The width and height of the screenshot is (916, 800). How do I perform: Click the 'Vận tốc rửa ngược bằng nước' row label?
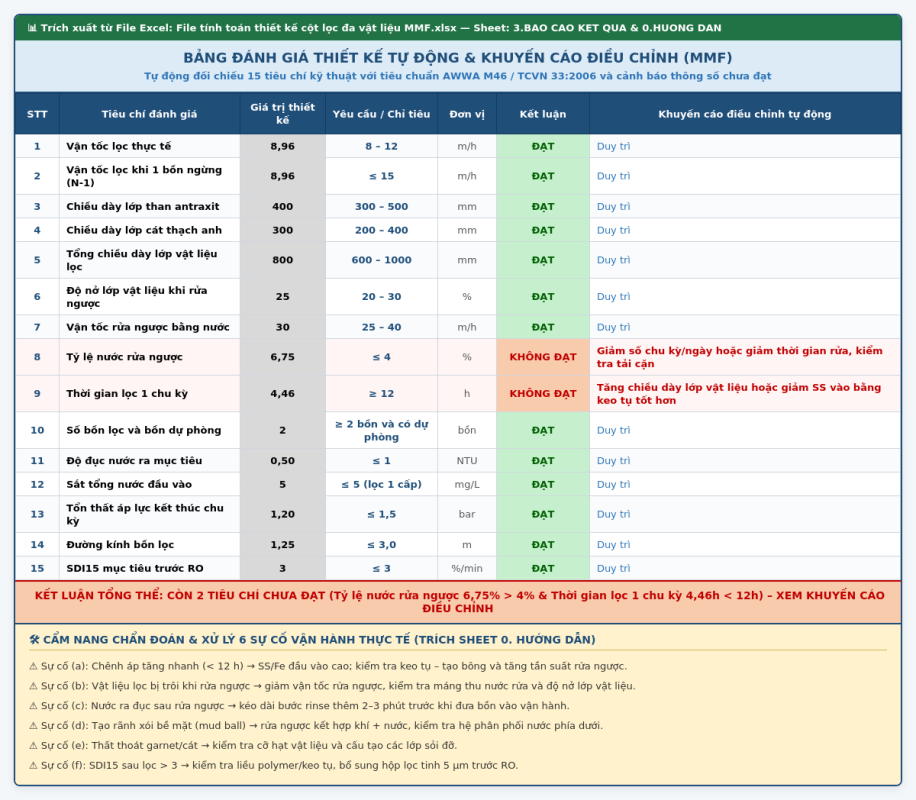pos(148,327)
